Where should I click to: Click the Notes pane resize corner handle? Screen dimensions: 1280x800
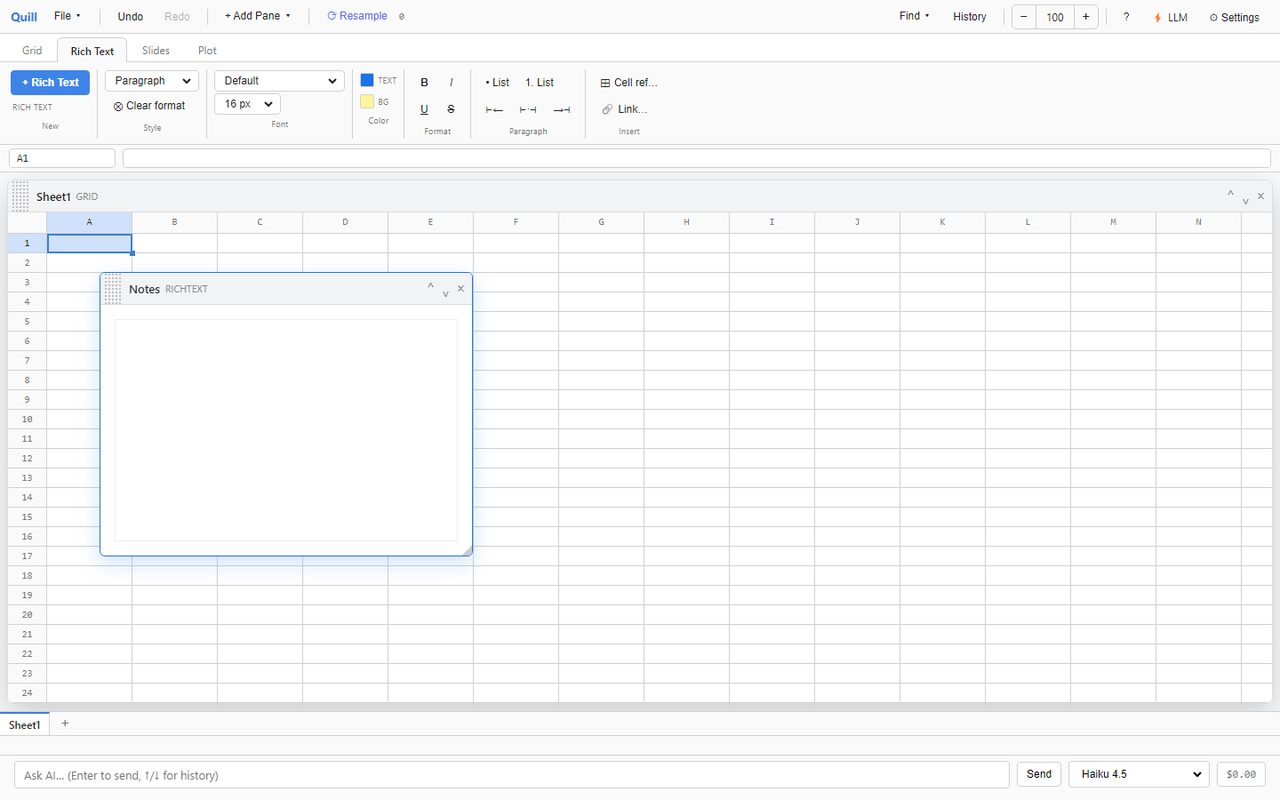tap(466, 550)
